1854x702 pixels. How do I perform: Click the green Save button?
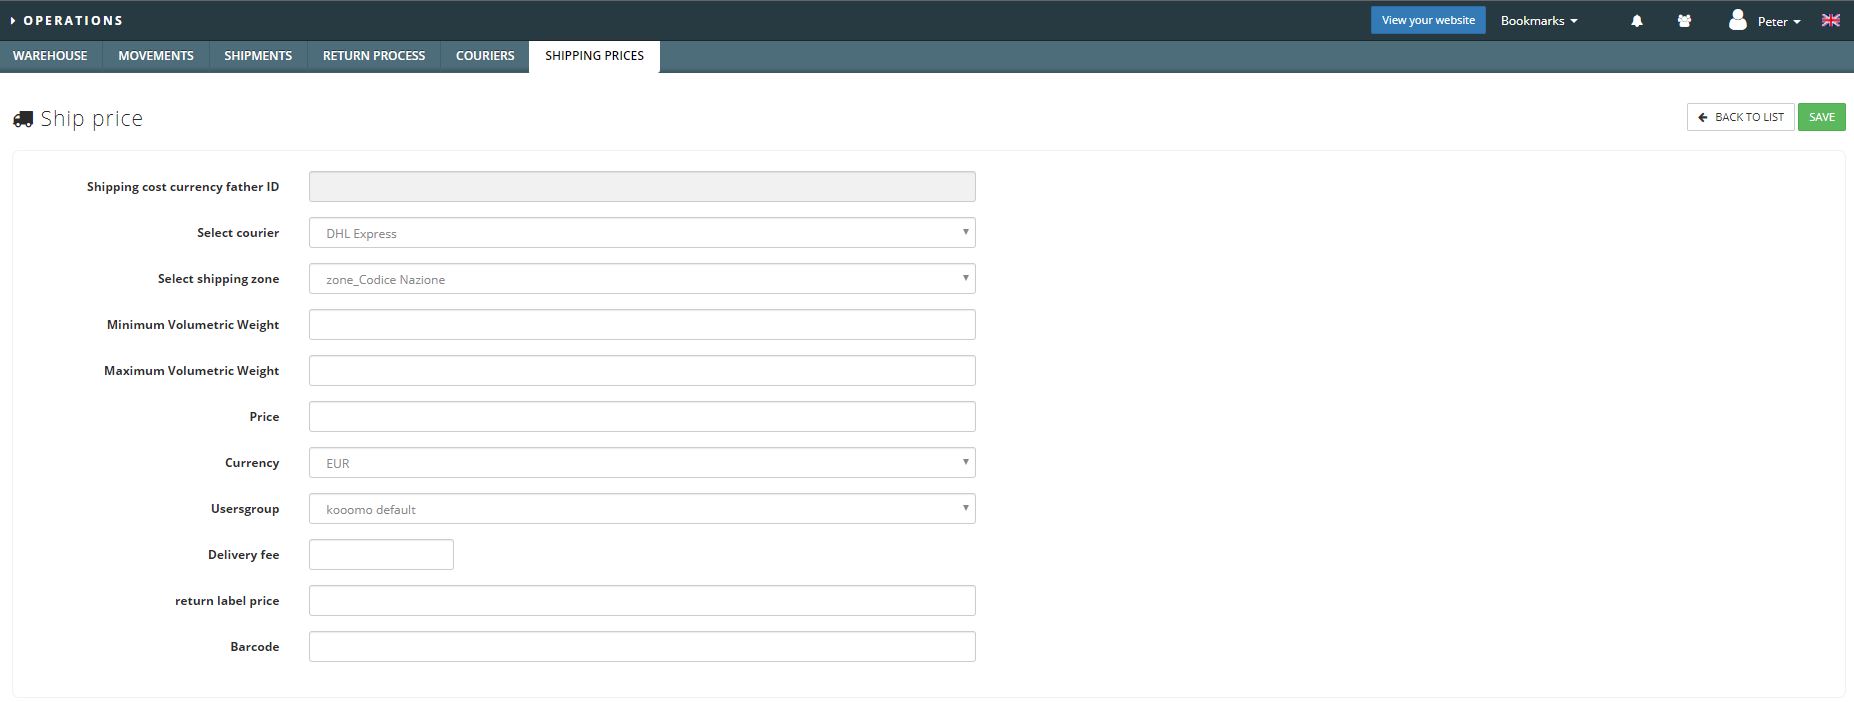(x=1821, y=117)
